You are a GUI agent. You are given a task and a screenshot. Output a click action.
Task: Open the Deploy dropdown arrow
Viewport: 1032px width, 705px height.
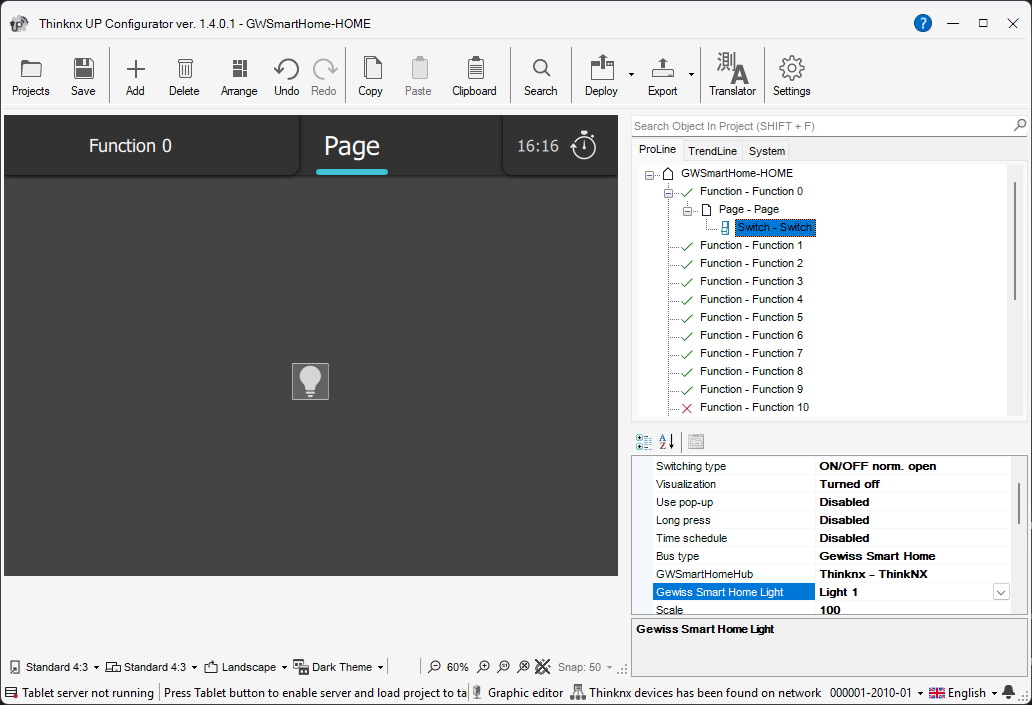(631, 75)
